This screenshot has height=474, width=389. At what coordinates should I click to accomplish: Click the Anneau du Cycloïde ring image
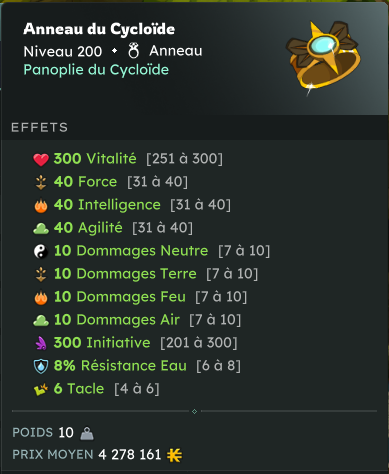click(323, 58)
